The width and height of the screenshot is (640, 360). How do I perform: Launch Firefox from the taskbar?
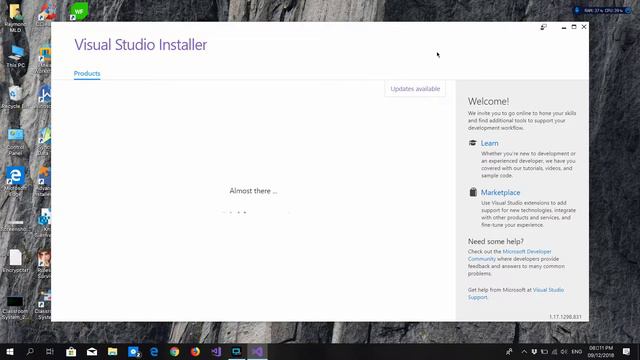[x=196, y=351]
